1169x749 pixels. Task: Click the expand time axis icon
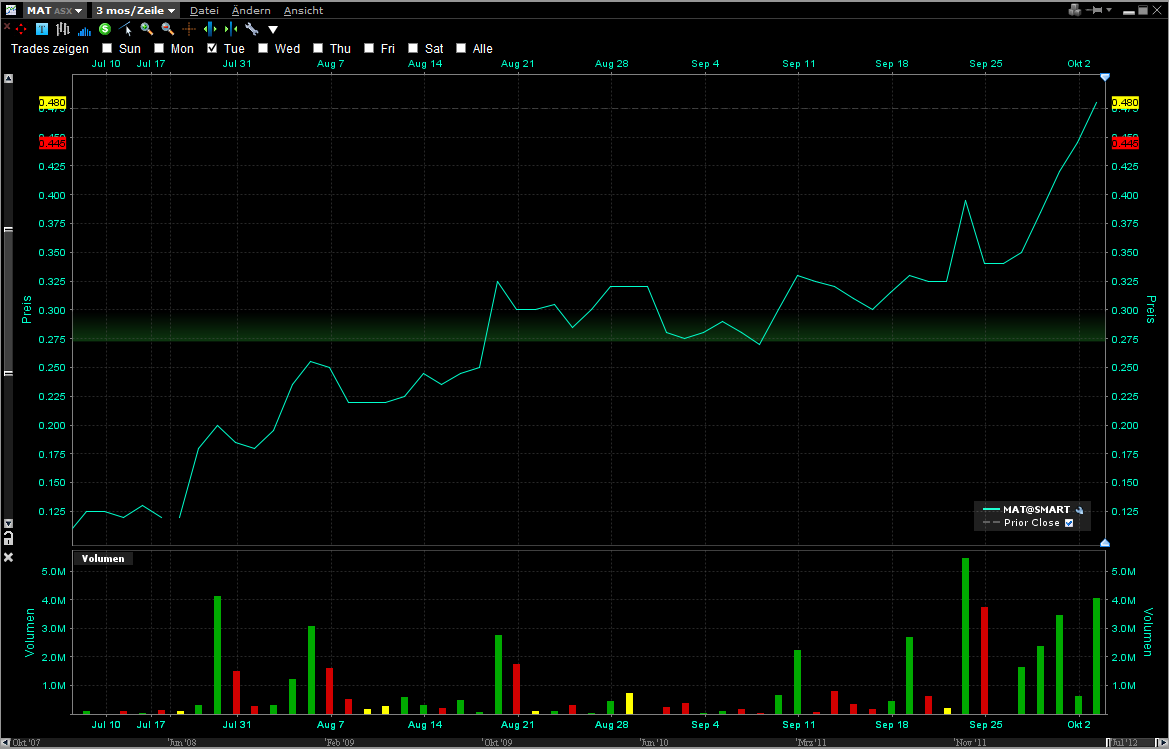(x=209, y=29)
